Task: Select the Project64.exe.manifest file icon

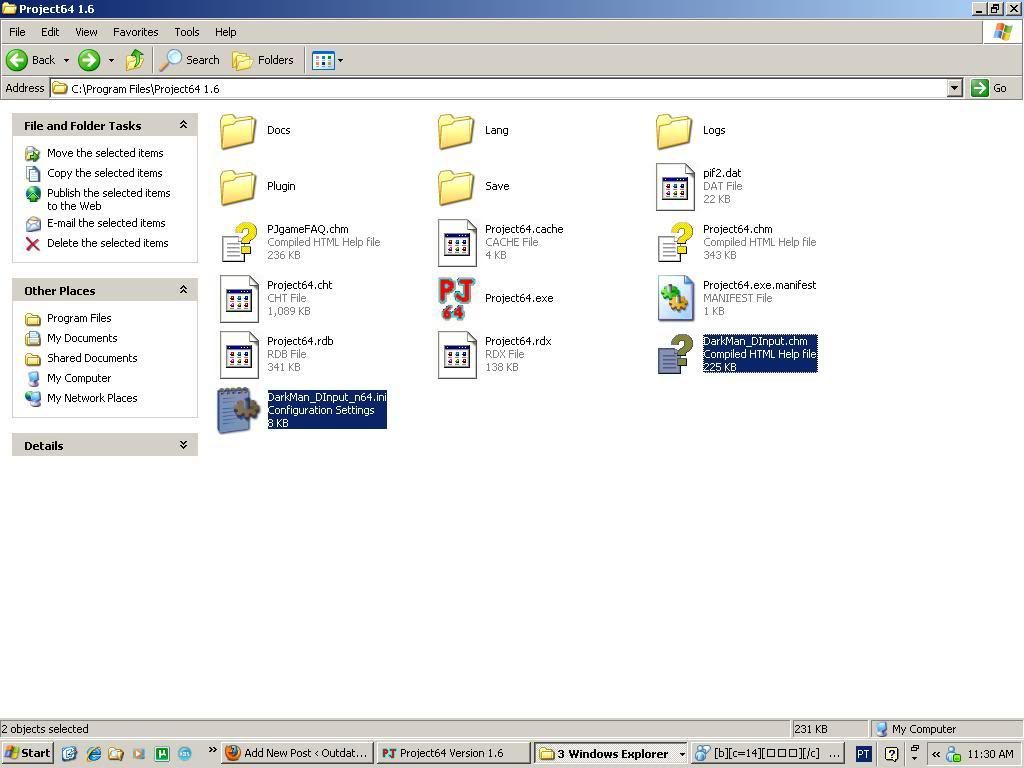Action: [675, 298]
